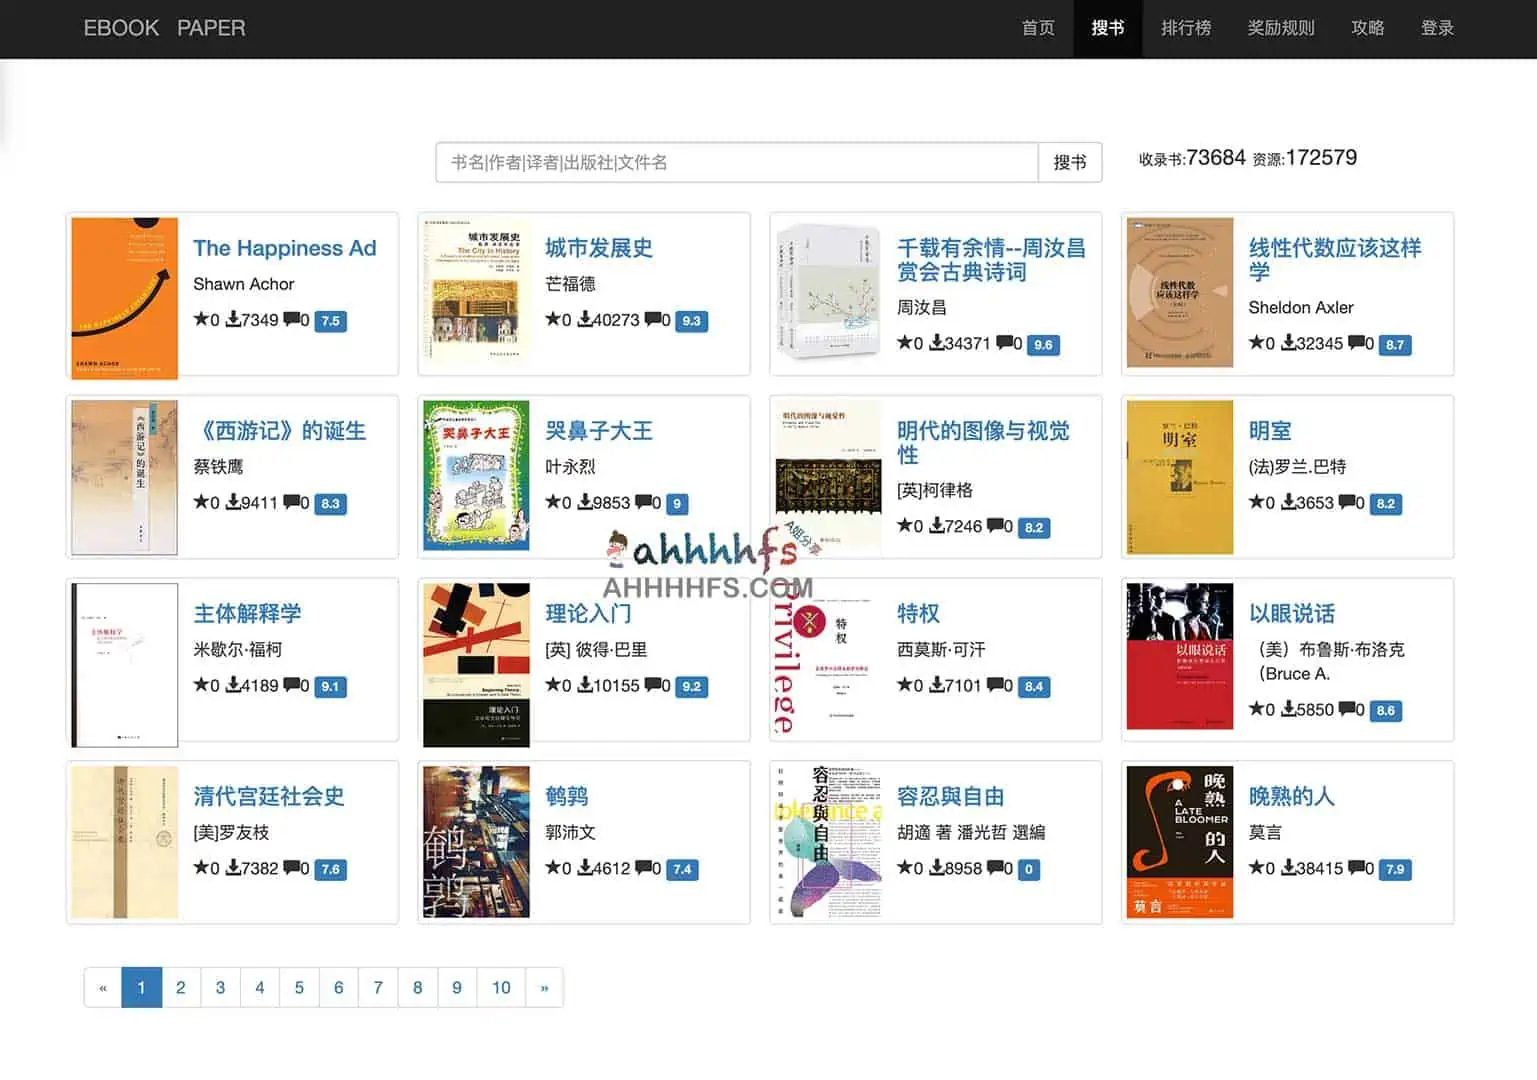Screen dimensions: 1537x1080
Task: Open the book 千载有余情--周汝昌赏会古典诗词
Action: [x=992, y=260]
